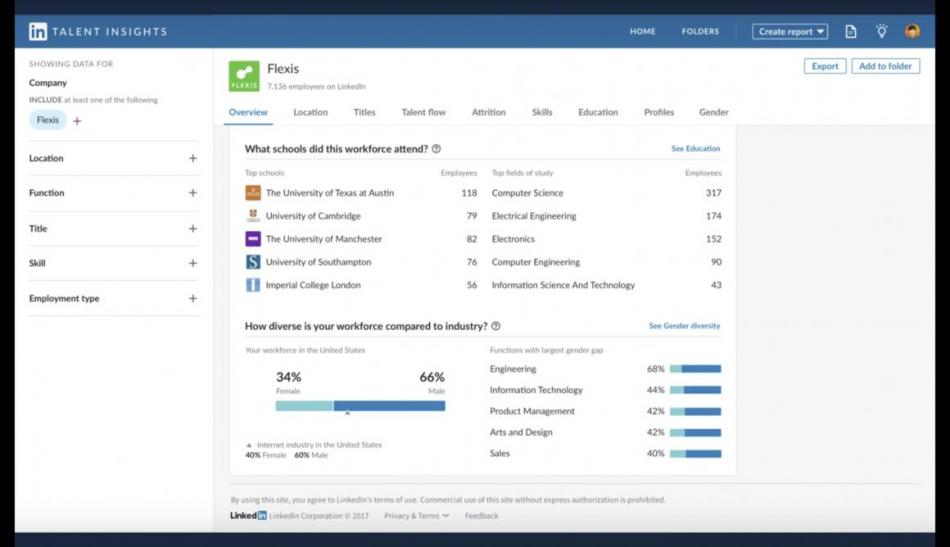Switch to the Location tab
This screenshot has width=950, height=547.
point(310,112)
